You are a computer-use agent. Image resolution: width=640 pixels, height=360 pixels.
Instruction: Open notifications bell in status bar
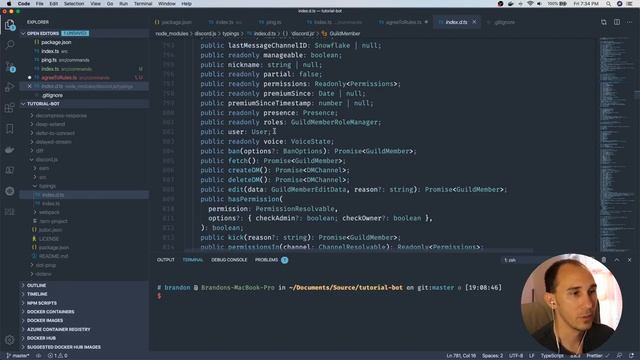[x=632, y=356]
